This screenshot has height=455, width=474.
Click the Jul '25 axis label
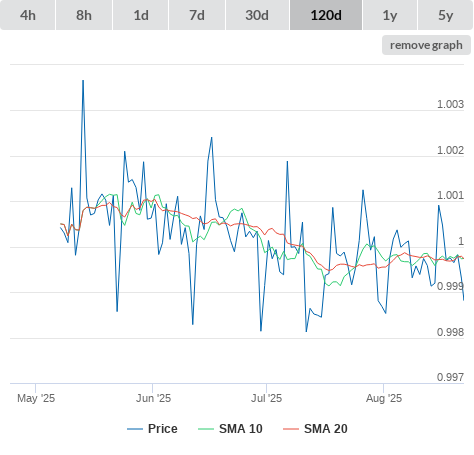point(266,398)
